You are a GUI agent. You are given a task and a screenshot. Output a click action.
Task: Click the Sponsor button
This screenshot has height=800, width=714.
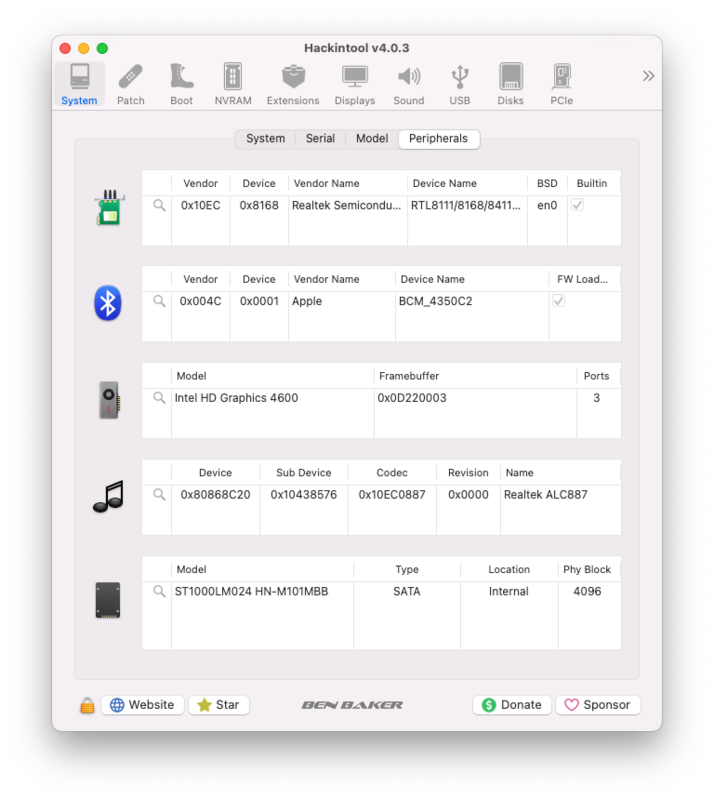(x=598, y=705)
